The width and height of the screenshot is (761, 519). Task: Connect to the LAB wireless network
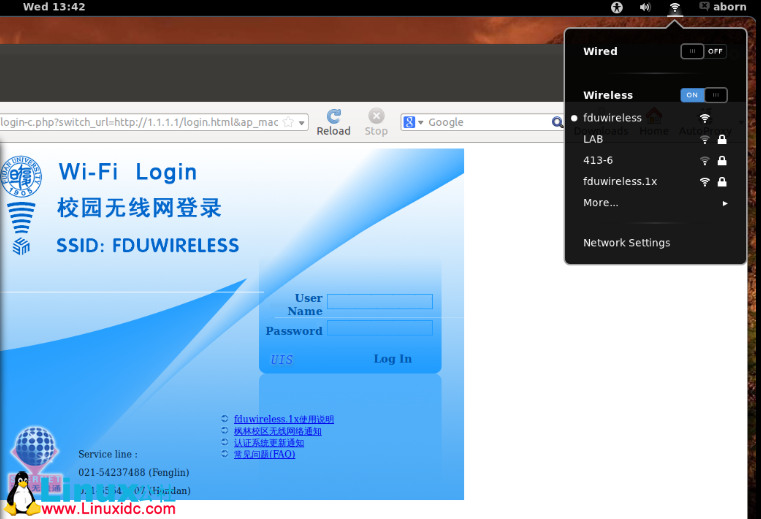tap(593, 140)
